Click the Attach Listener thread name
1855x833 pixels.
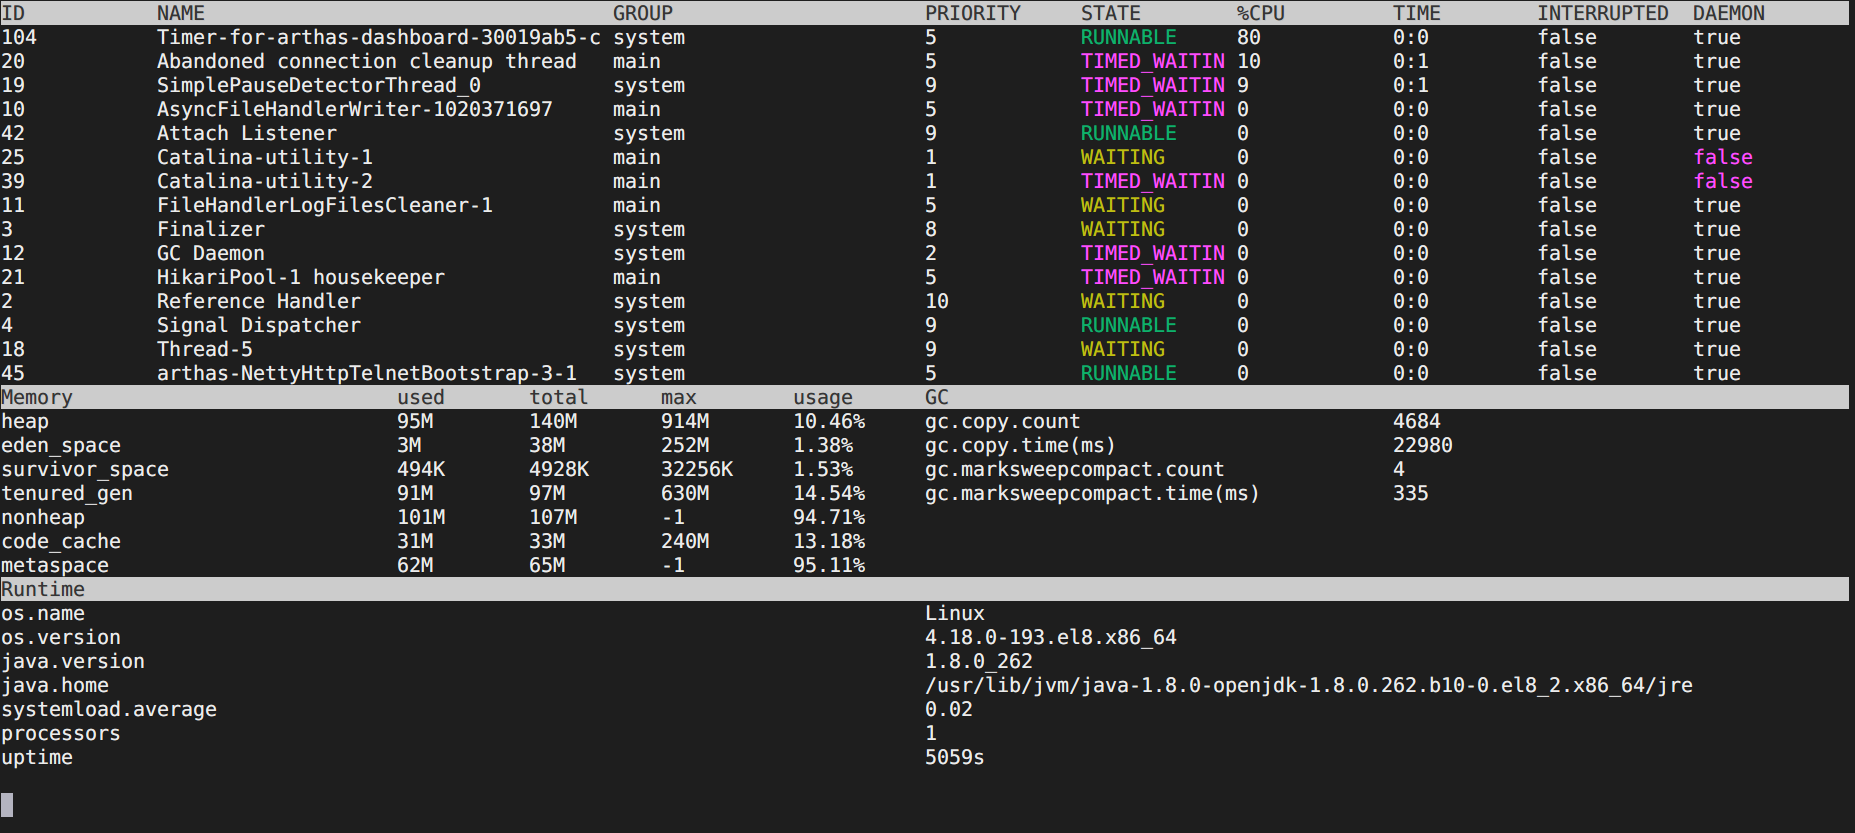(x=246, y=133)
